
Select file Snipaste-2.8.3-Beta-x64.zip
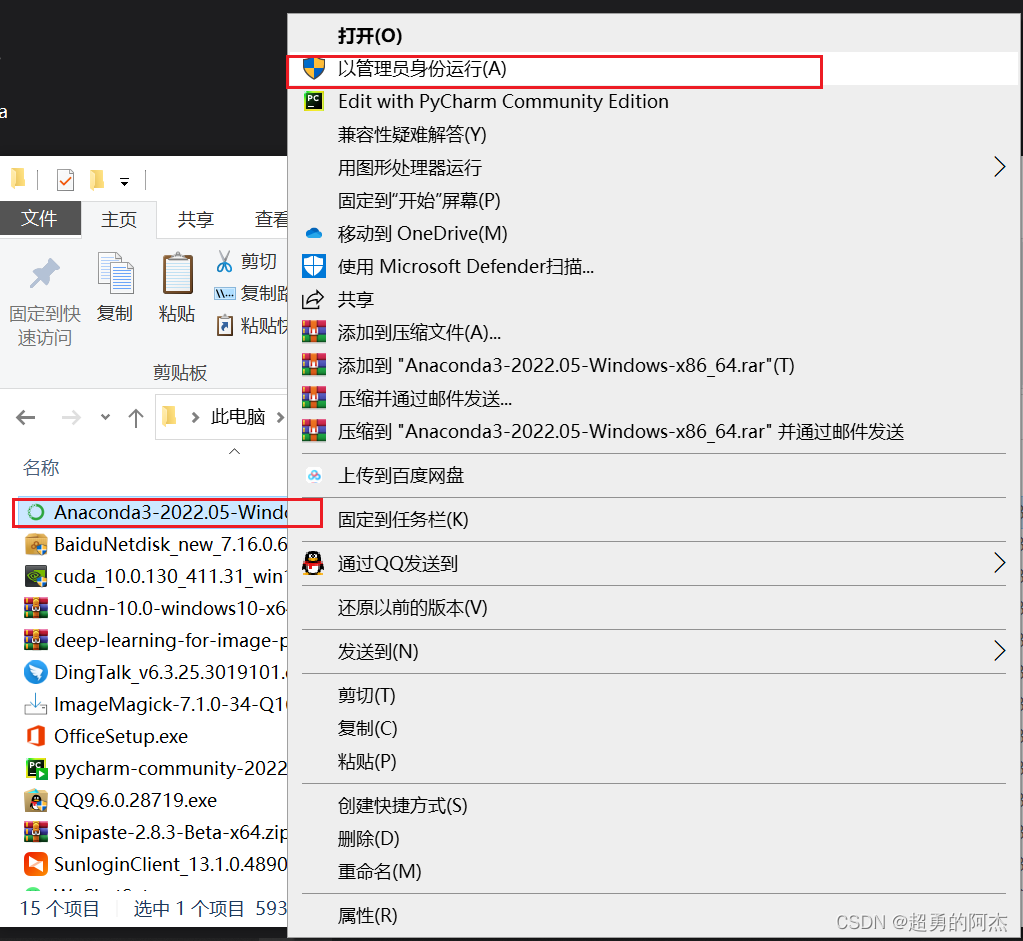tap(170, 832)
